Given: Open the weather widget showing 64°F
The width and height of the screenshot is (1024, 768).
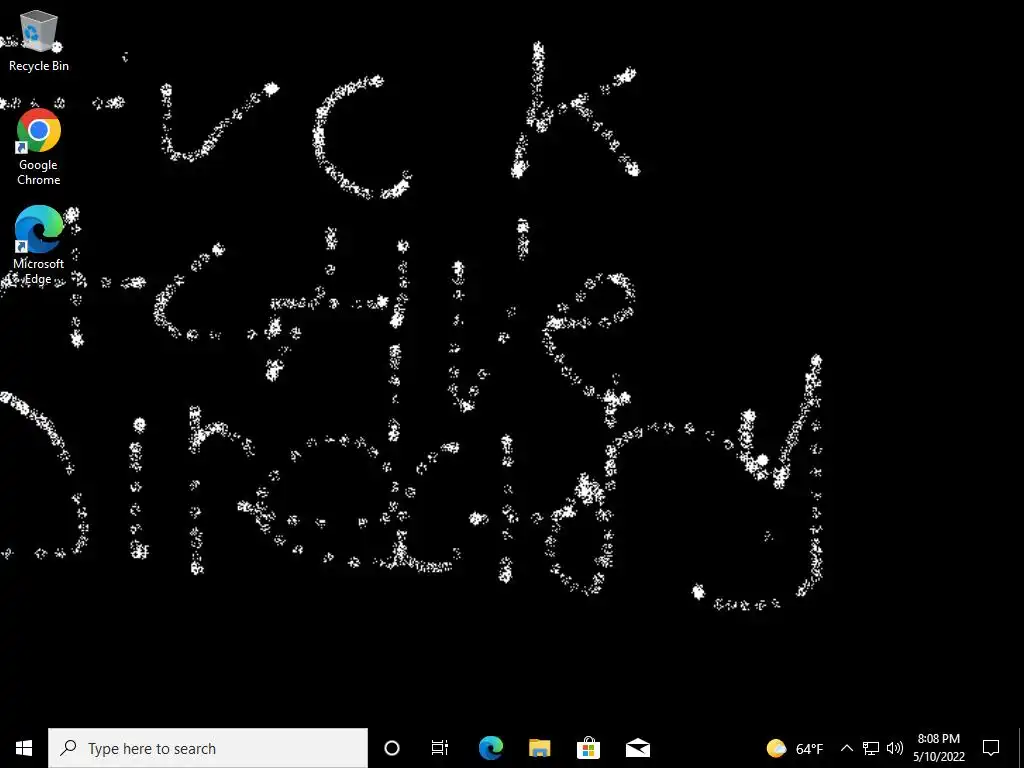Looking at the screenshot, I should (x=795, y=748).
